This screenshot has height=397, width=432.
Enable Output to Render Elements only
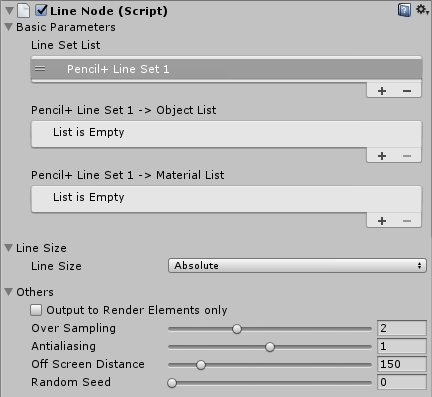pos(36,310)
